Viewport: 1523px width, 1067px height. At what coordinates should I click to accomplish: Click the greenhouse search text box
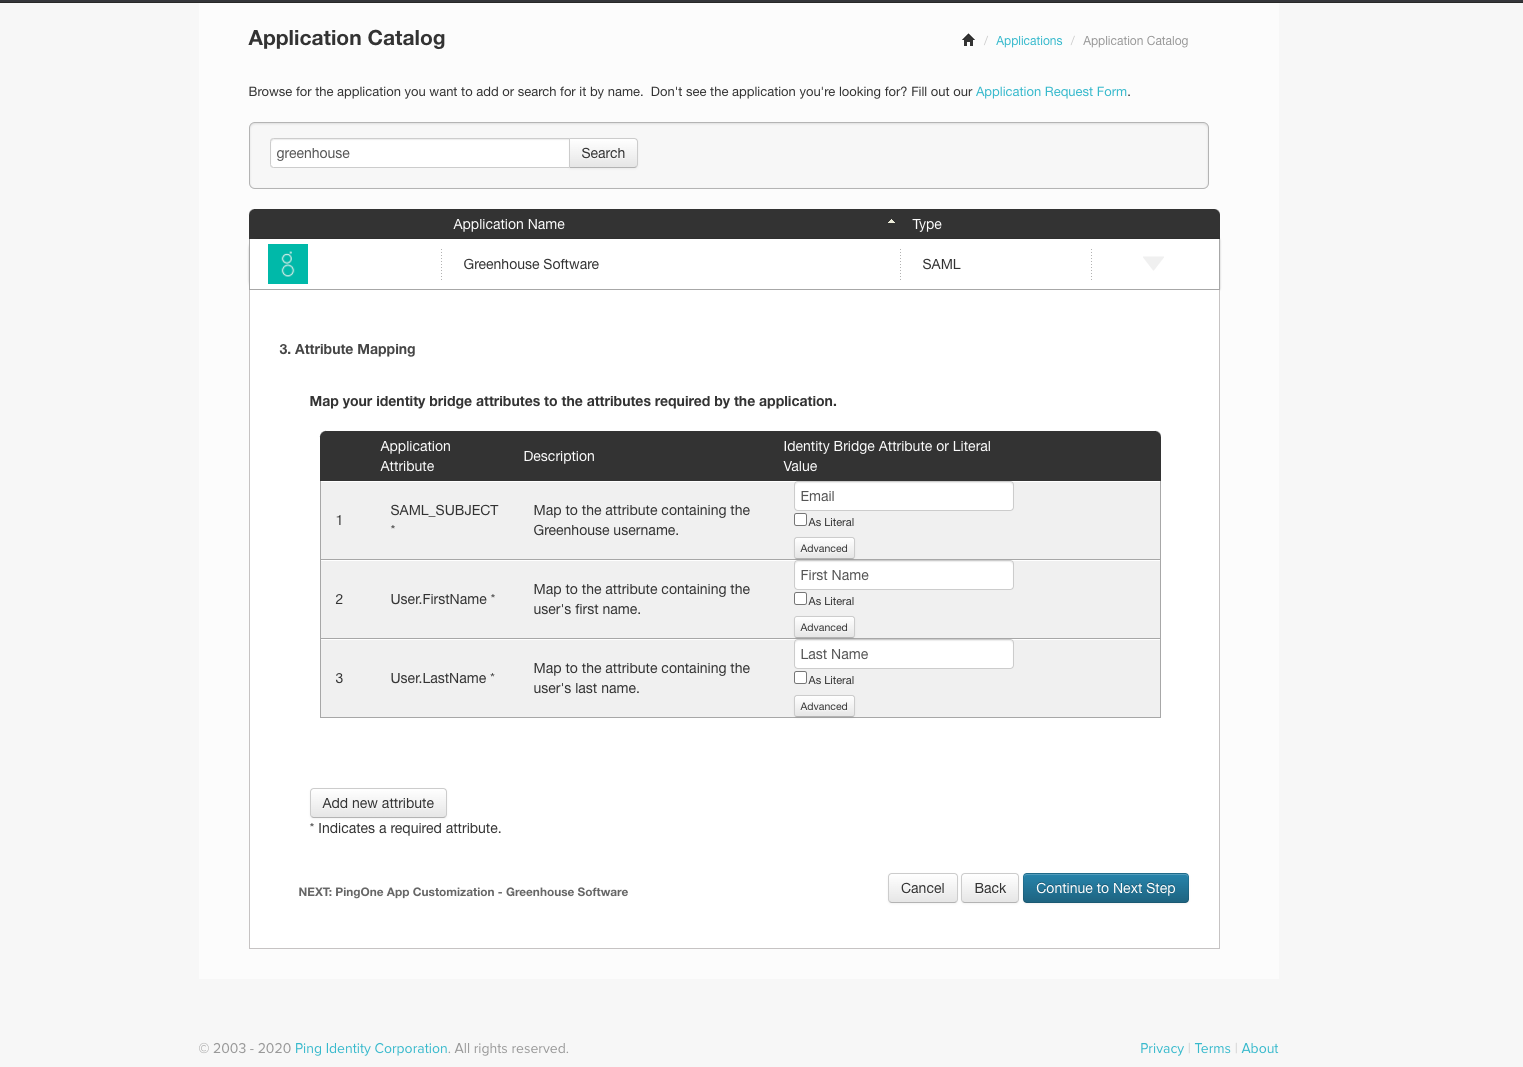coord(419,153)
